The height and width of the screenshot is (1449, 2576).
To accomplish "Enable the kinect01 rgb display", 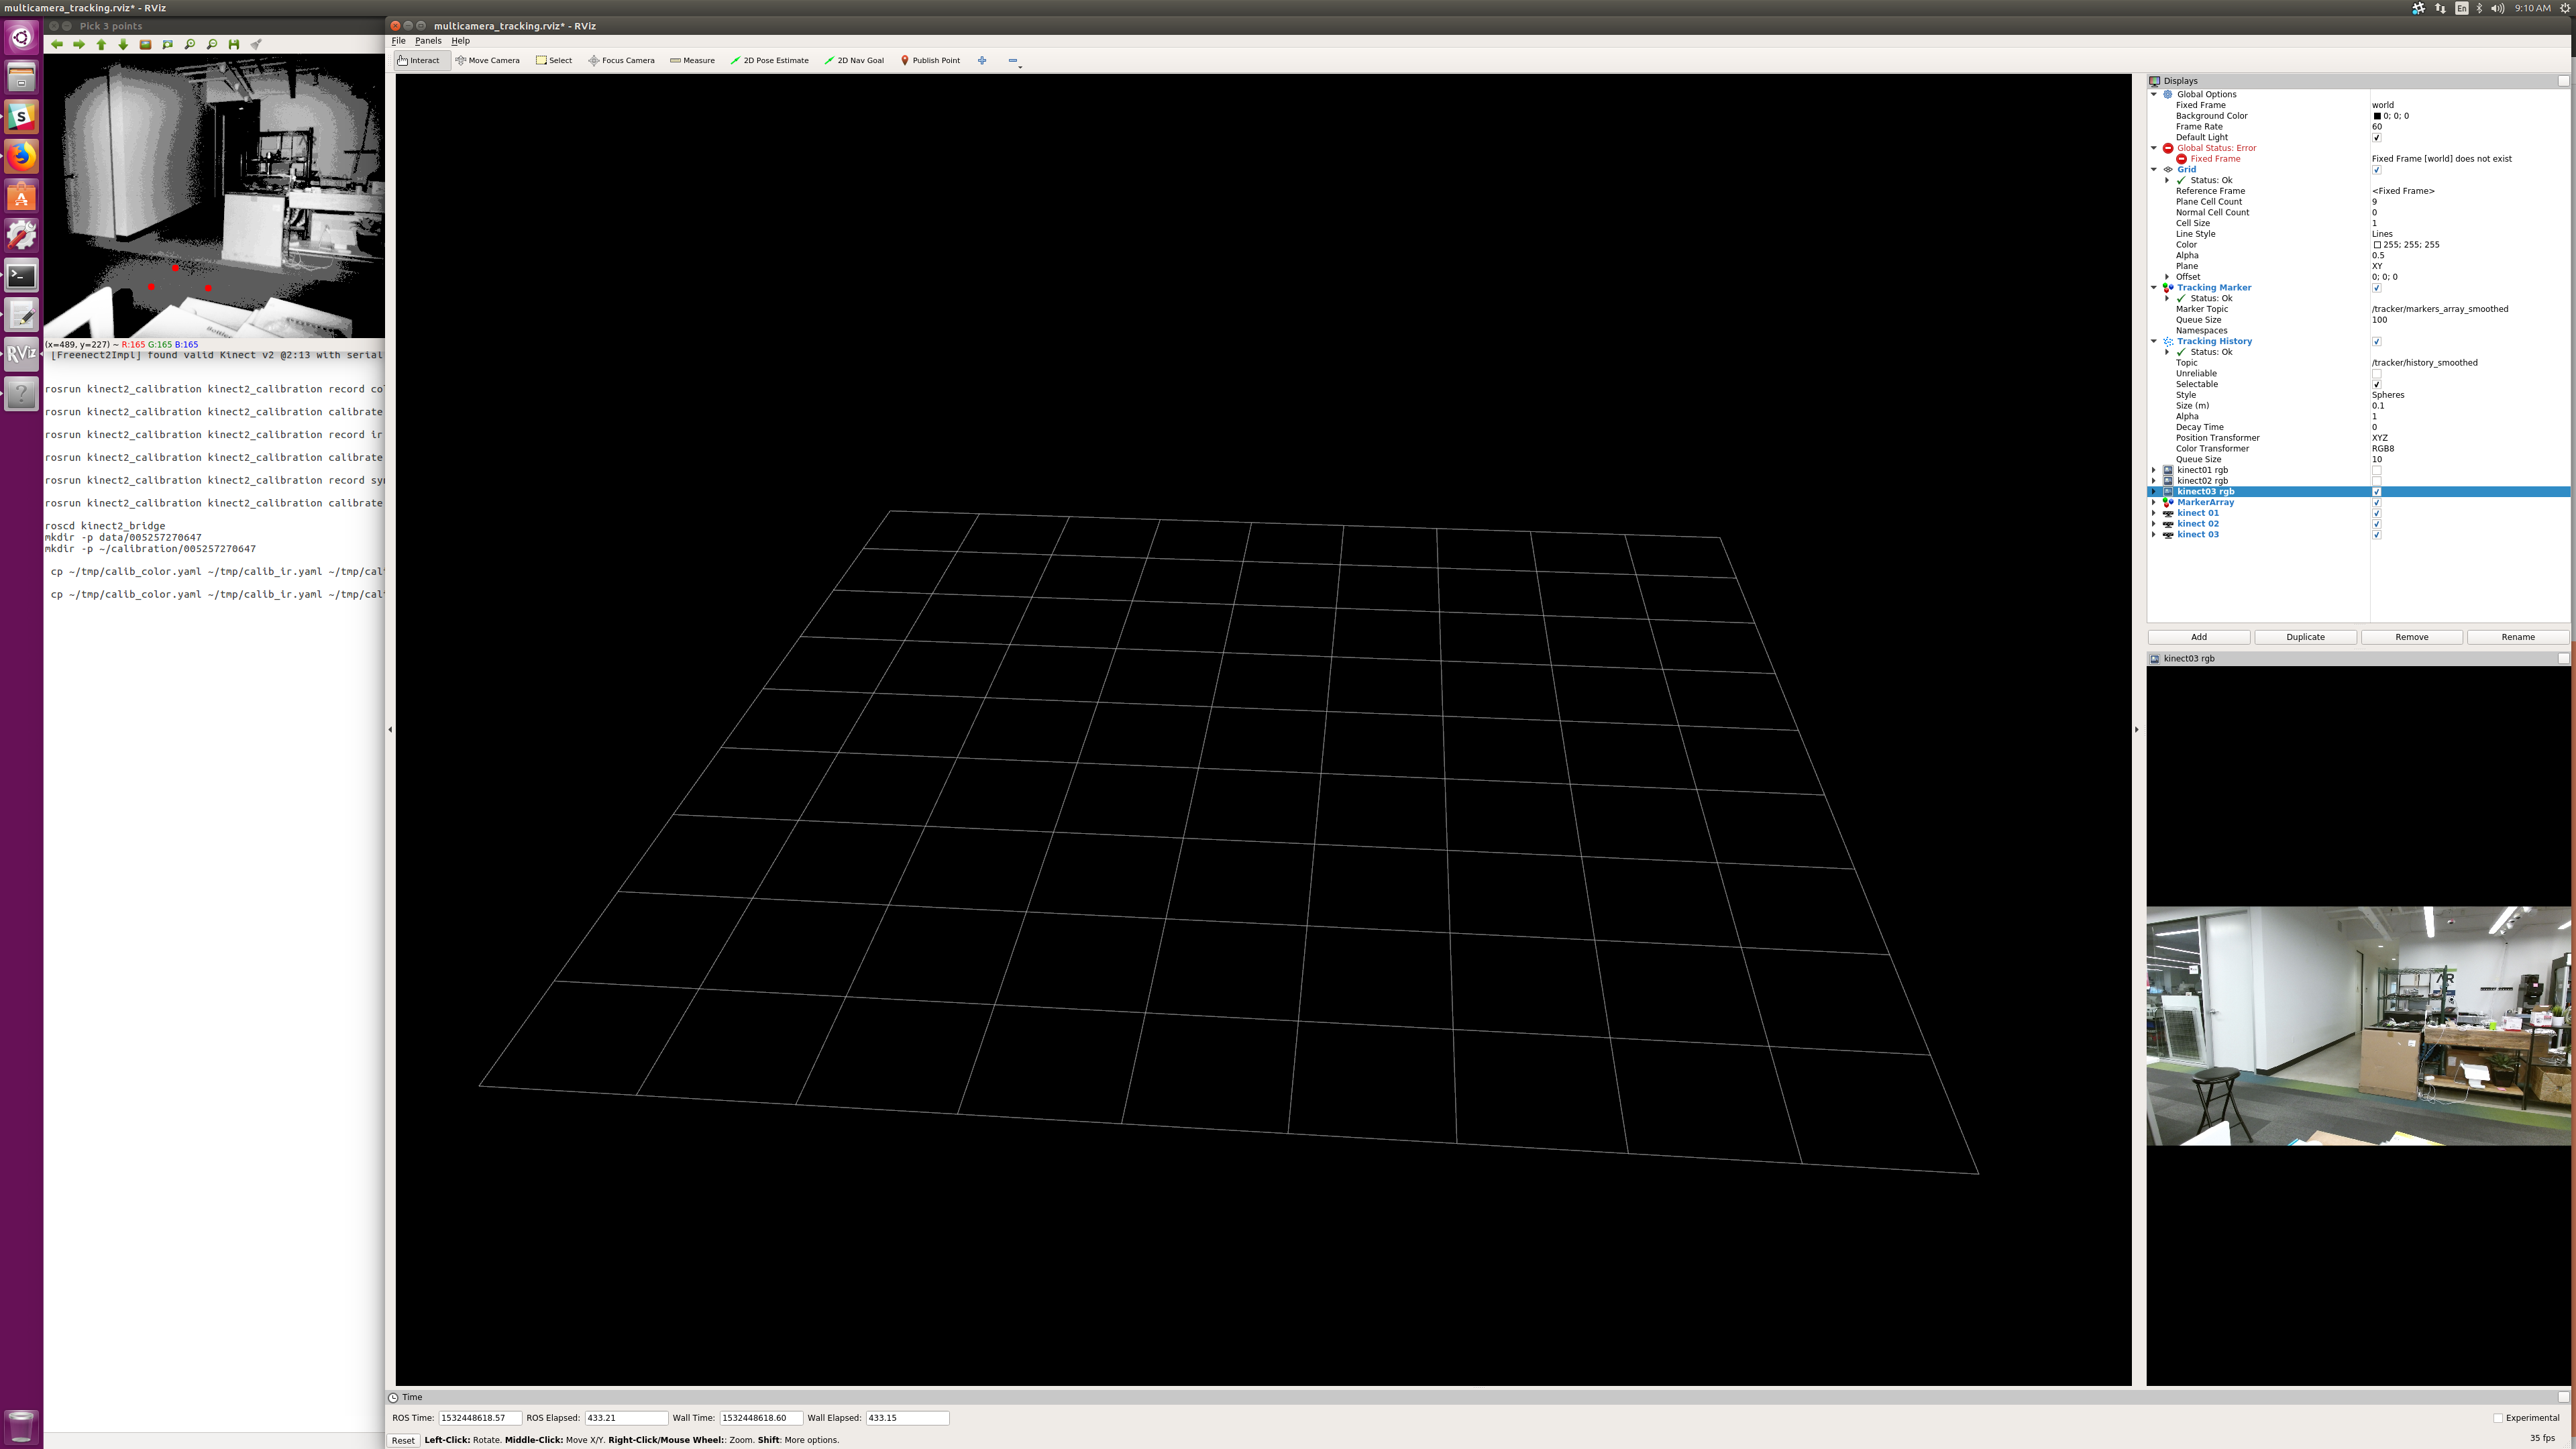I will click(x=2377, y=470).
